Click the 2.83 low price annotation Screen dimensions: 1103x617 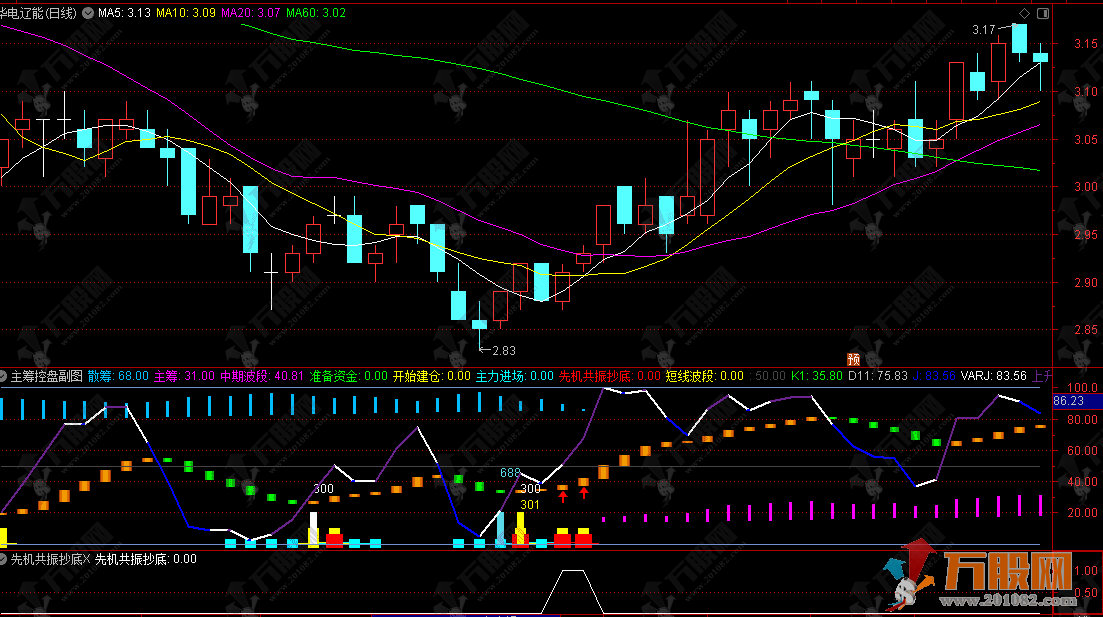(503, 350)
